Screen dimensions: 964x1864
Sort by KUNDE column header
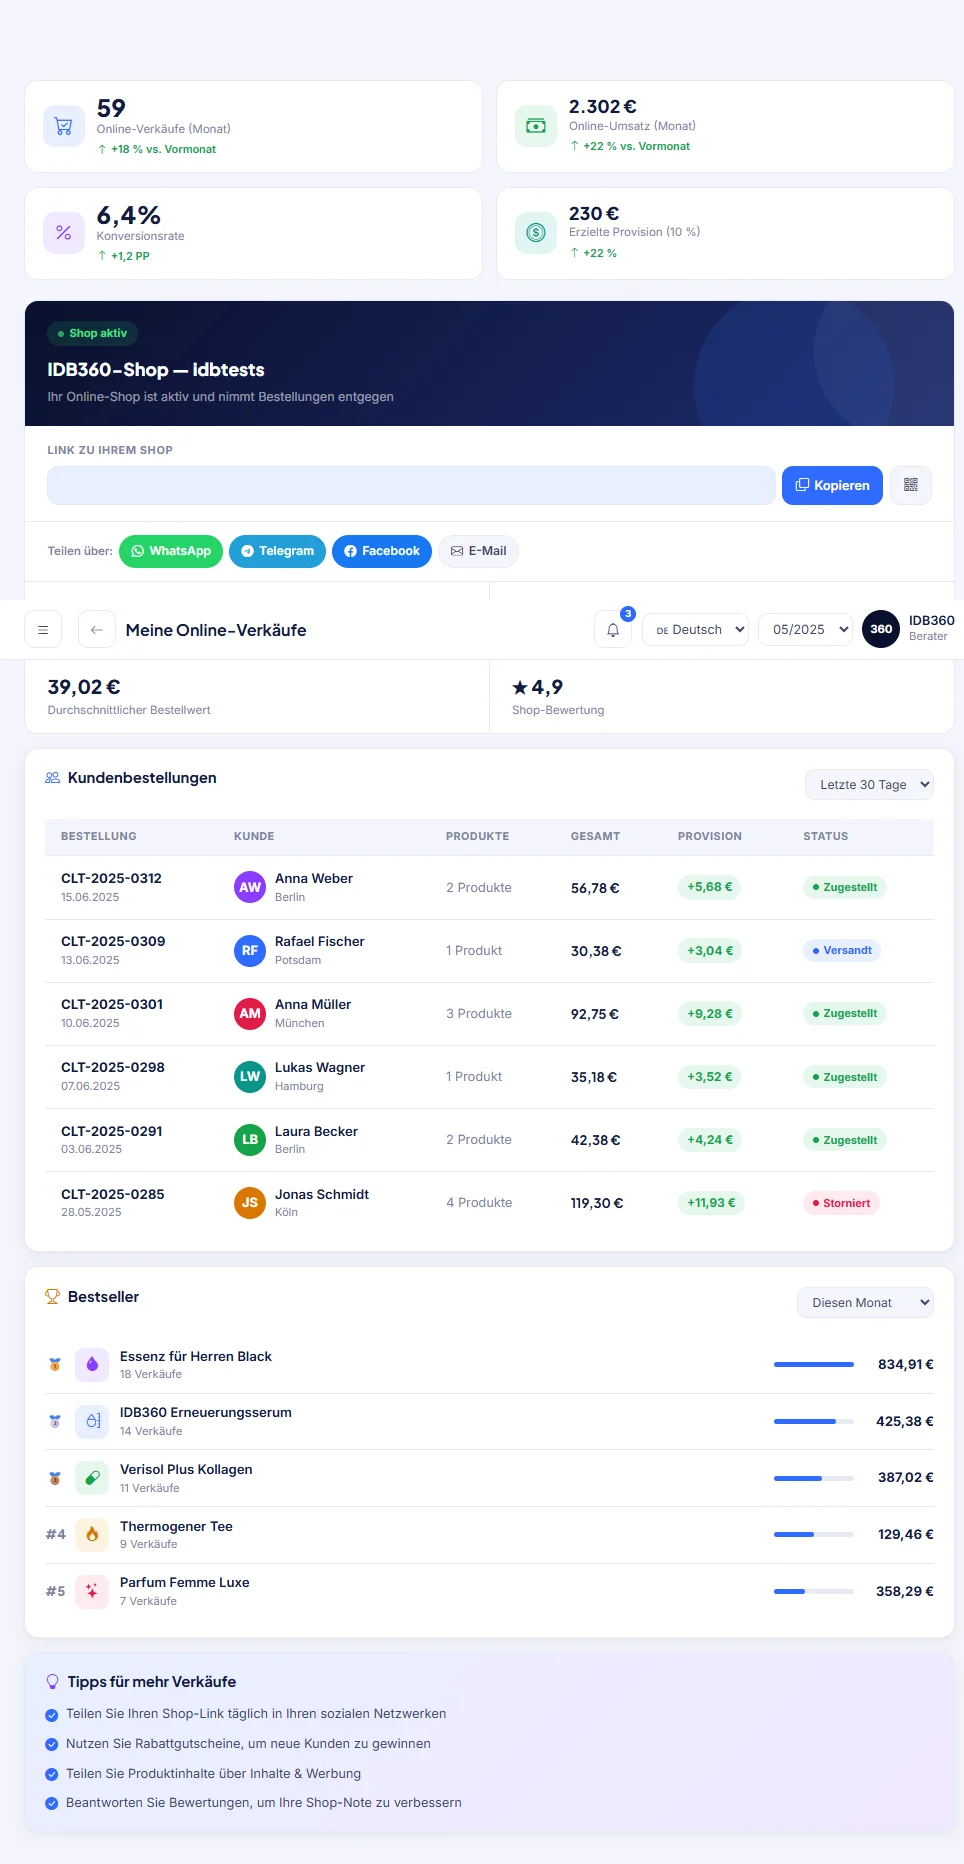[x=254, y=836]
